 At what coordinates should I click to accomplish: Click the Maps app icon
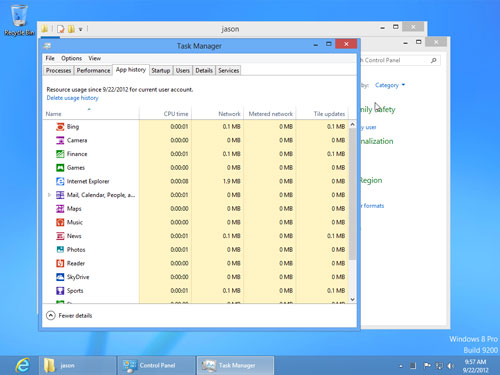(60, 209)
